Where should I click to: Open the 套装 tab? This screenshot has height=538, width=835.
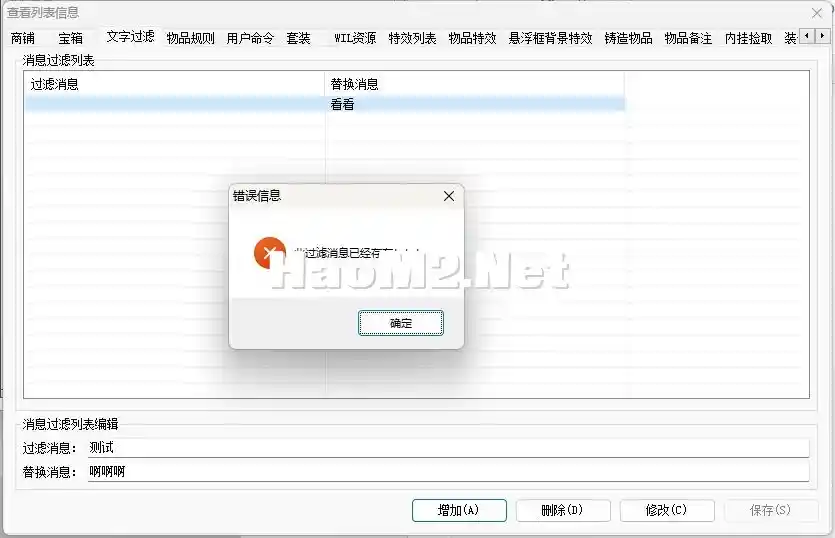pos(298,38)
